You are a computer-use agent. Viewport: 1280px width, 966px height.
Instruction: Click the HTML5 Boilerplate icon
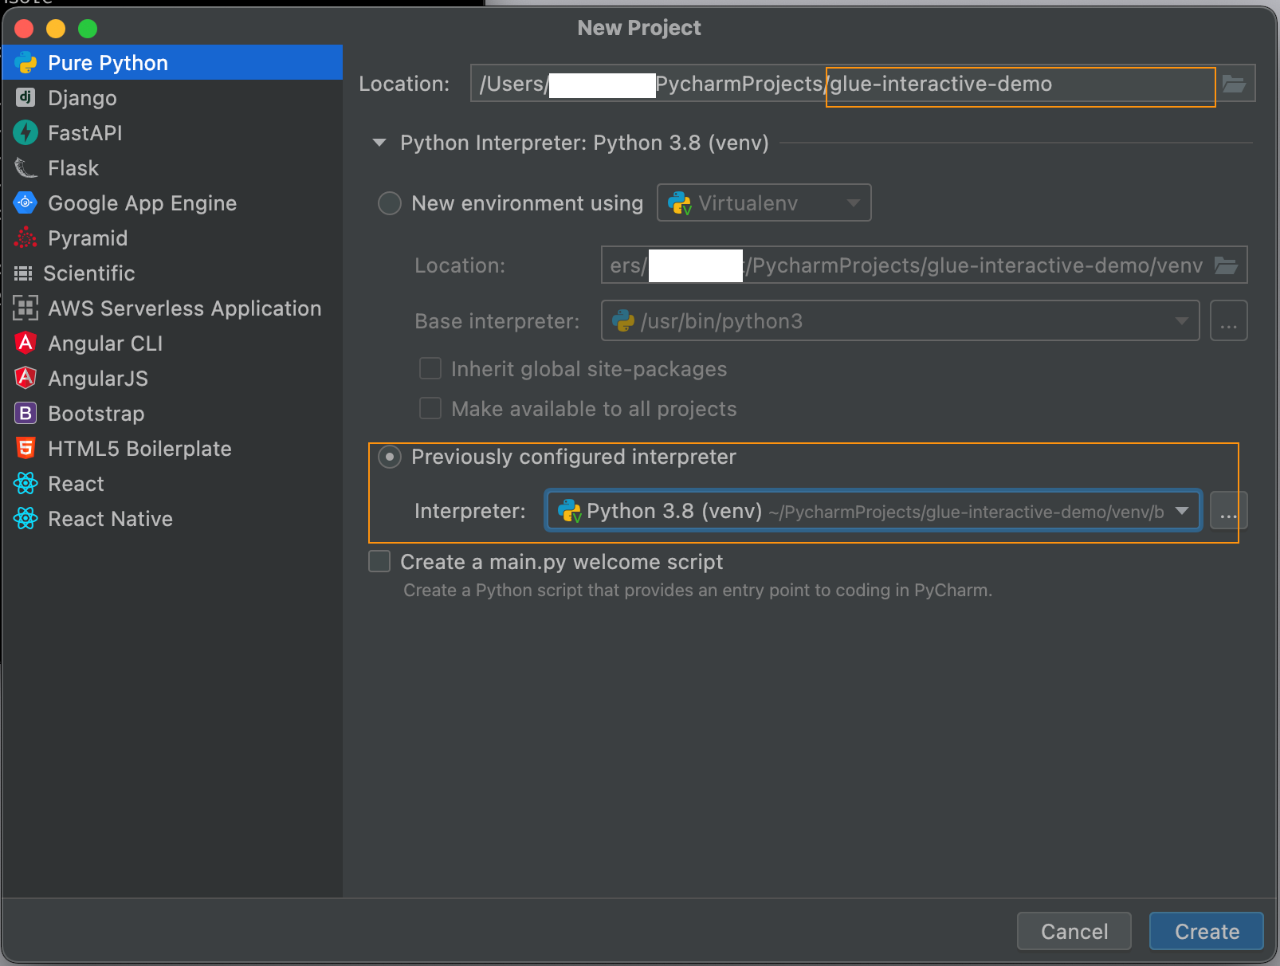tap(26, 448)
